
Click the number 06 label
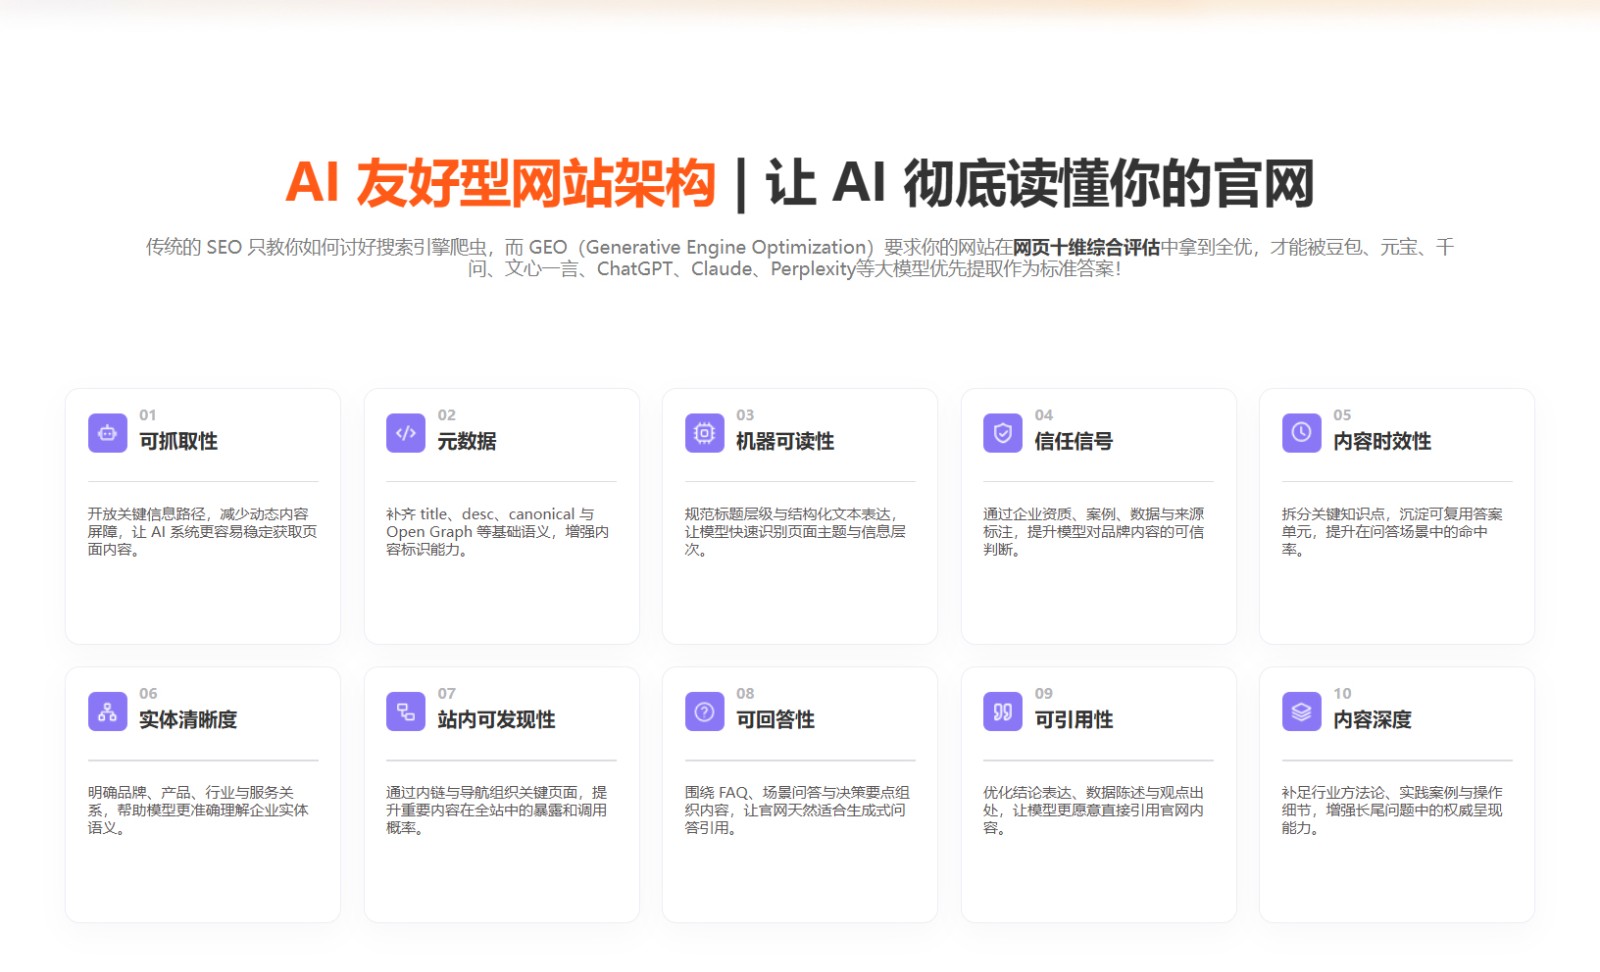[148, 694]
